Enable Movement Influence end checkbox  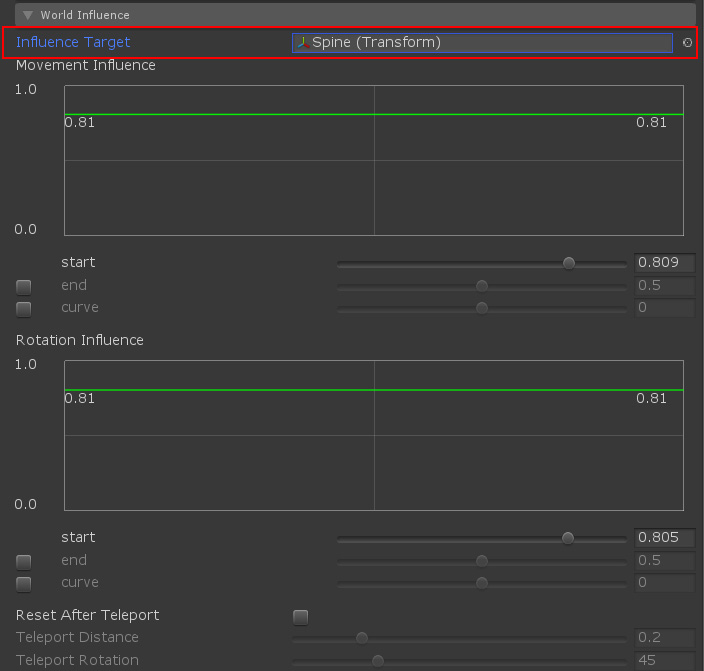click(24, 287)
